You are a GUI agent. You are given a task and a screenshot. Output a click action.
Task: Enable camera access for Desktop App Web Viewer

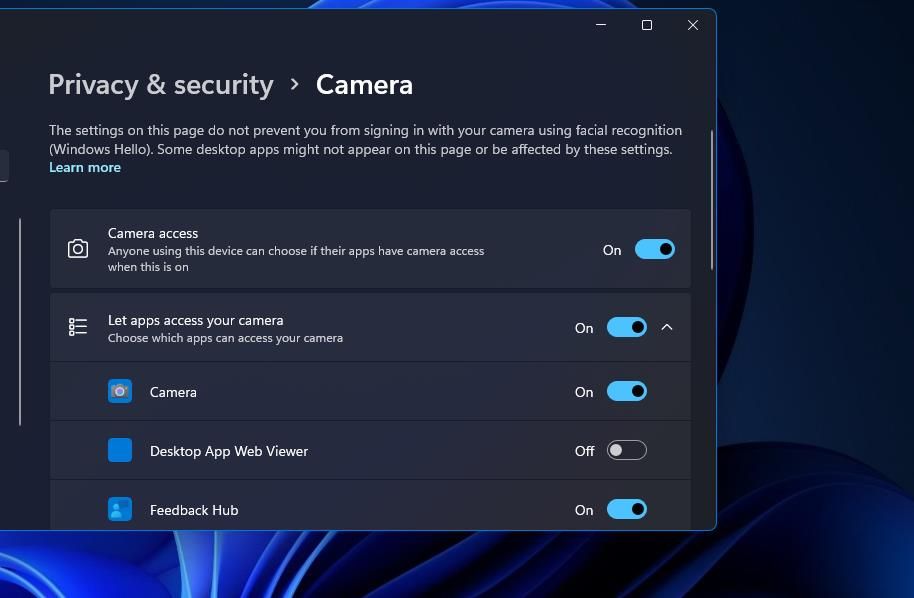tap(627, 450)
